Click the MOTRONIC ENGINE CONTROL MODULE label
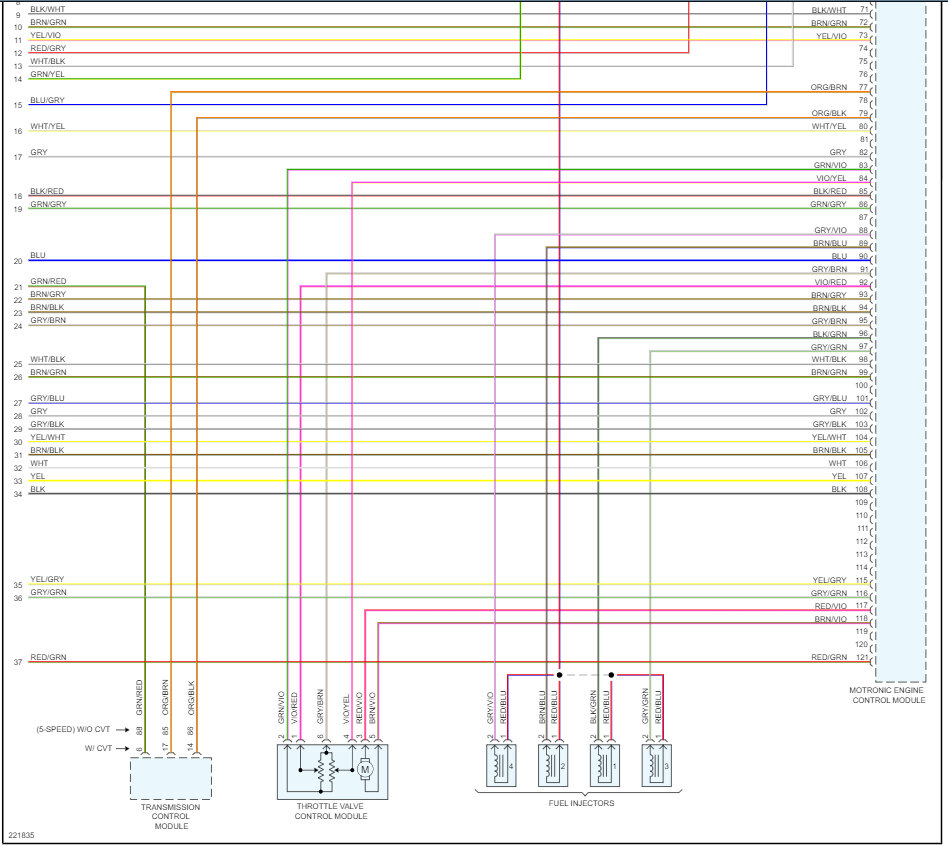 pos(887,695)
